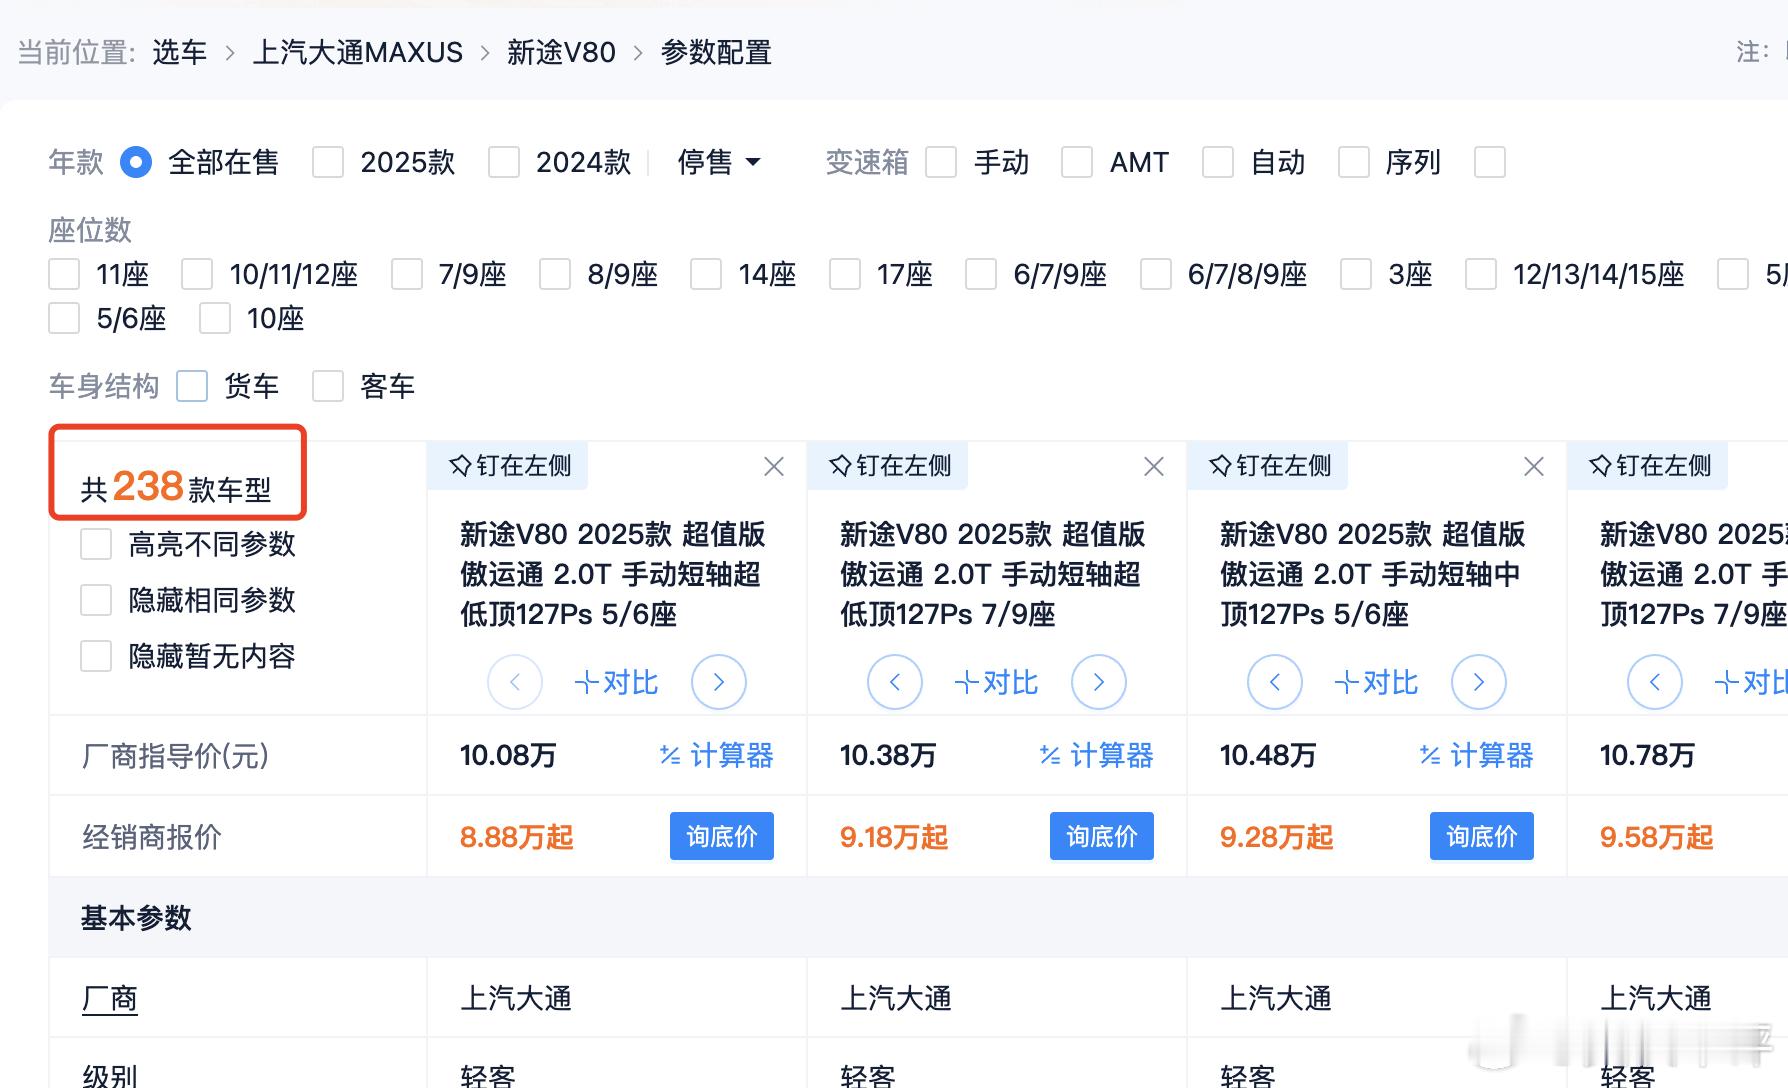Check the 客车 body structure filter
This screenshot has width=1788, height=1088.
pyautogui.click(x=328, y=386)
